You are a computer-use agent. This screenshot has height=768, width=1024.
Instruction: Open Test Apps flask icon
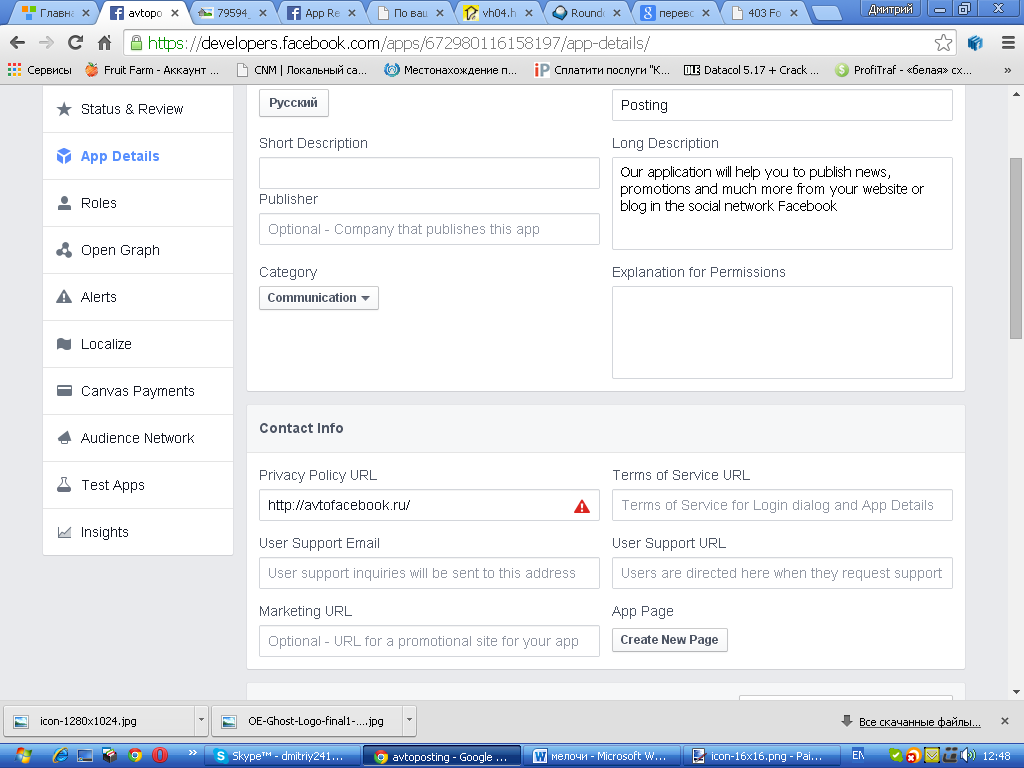[64, 485]
